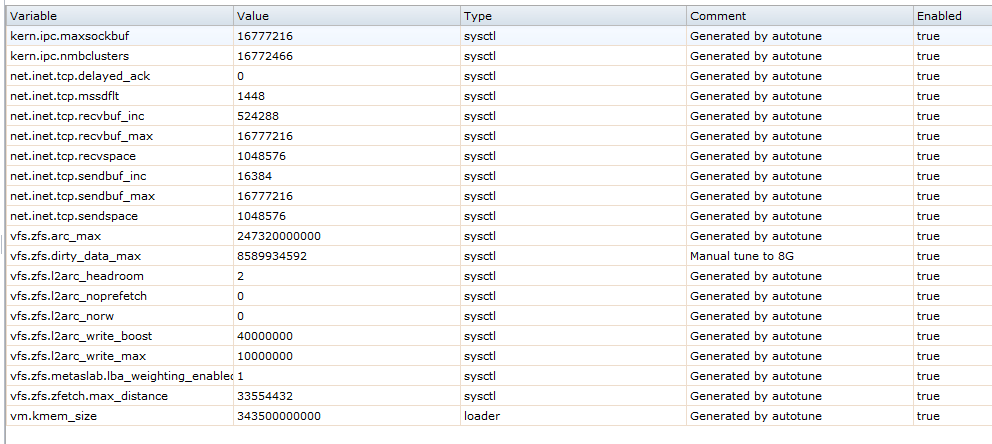Select the kern.ipc.nmbclusters tunable
This screenshot has width=992, height=444.
pos(70,56)
